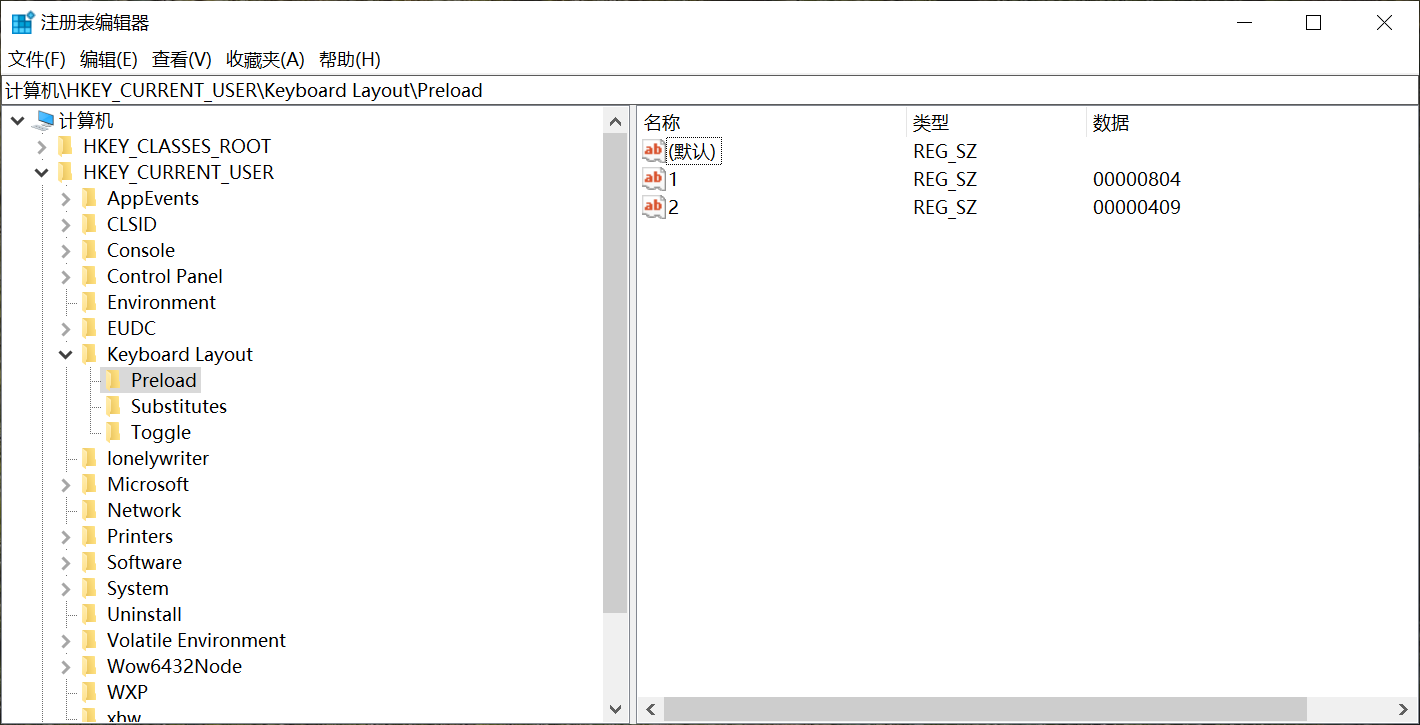Click the Control Panel folder icon

[x=90, y=277]
